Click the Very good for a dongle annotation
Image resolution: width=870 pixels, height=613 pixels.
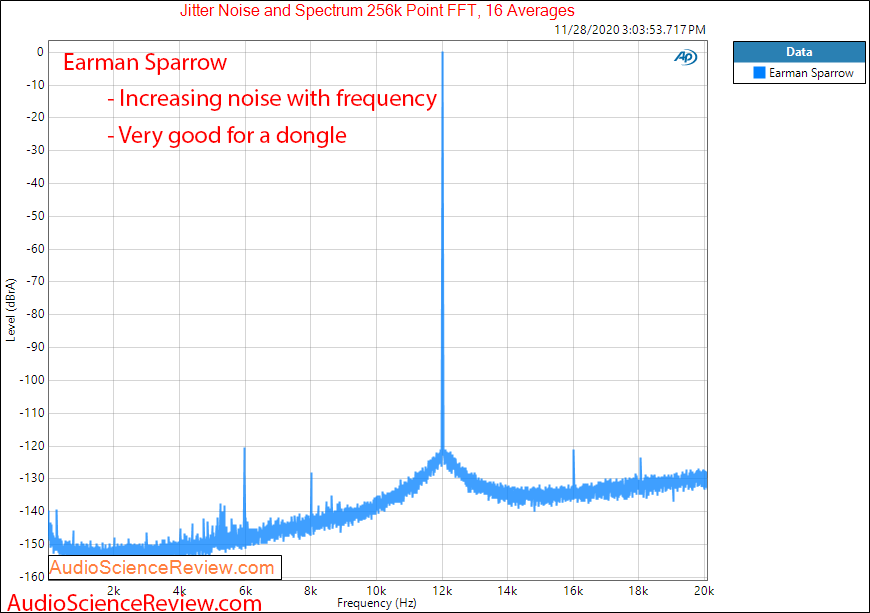tap(227, 135)
